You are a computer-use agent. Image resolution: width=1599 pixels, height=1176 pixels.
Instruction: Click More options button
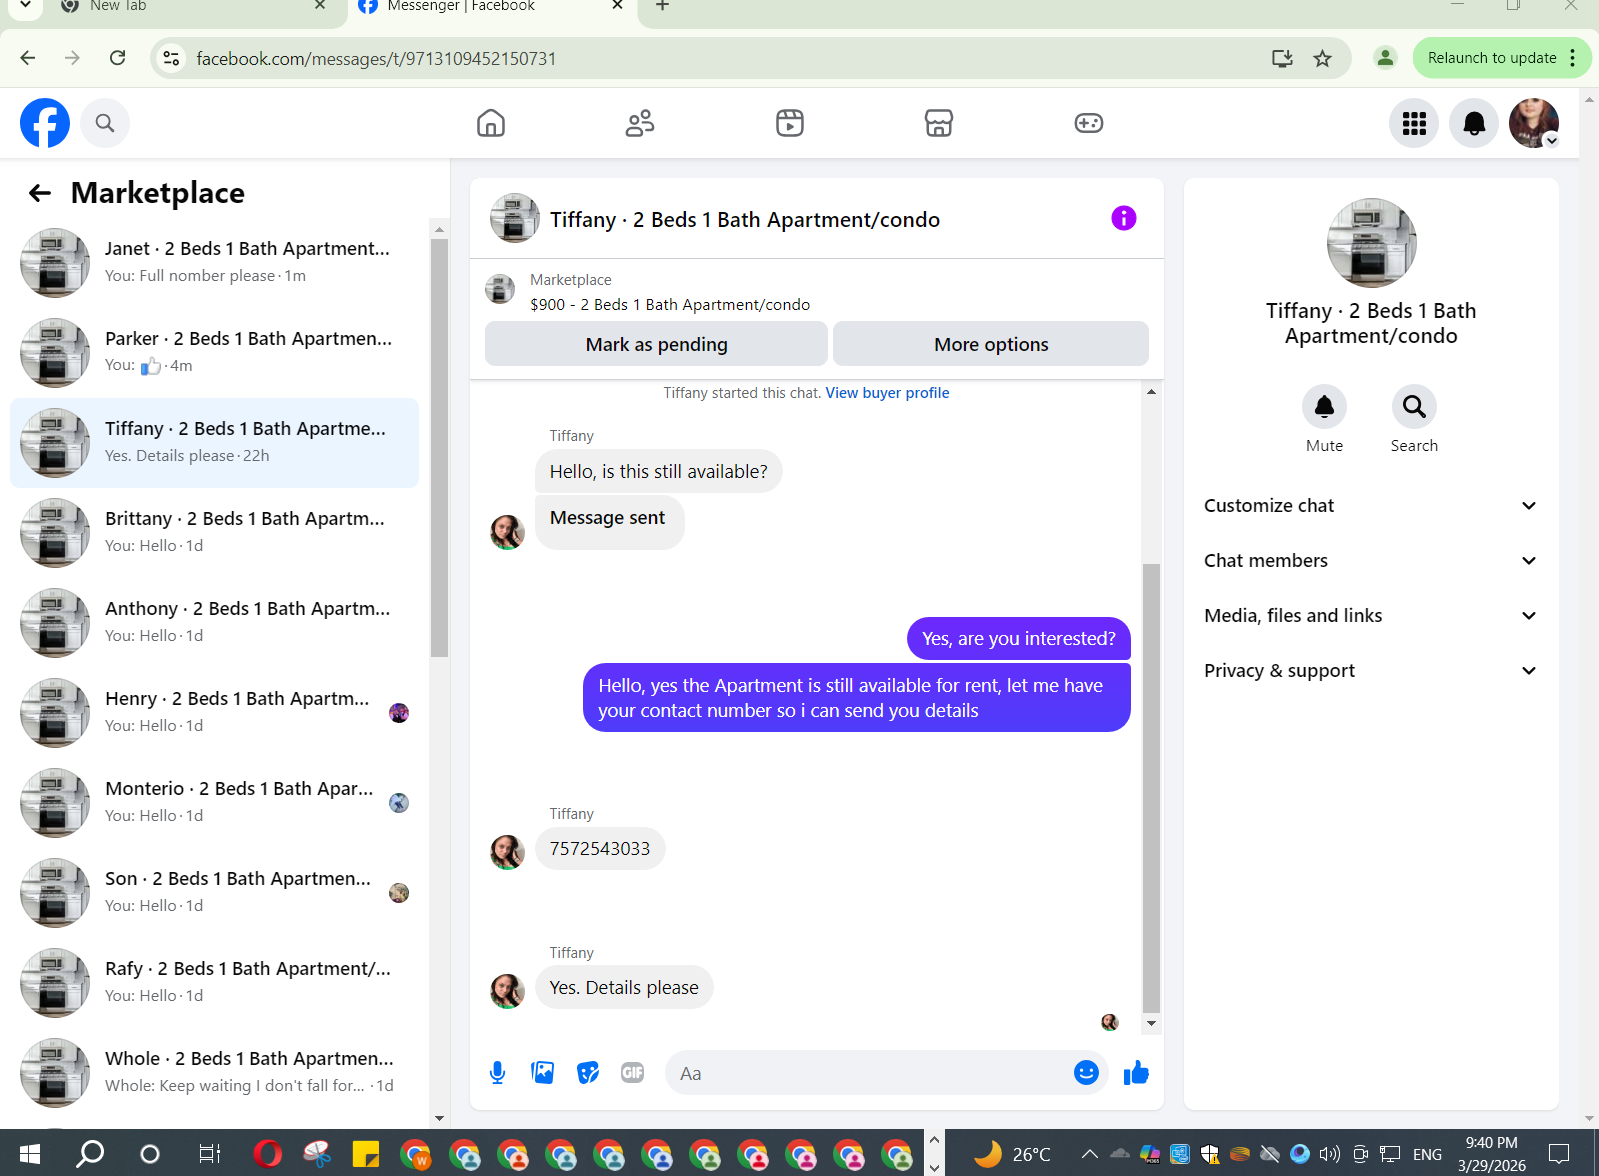991,344
